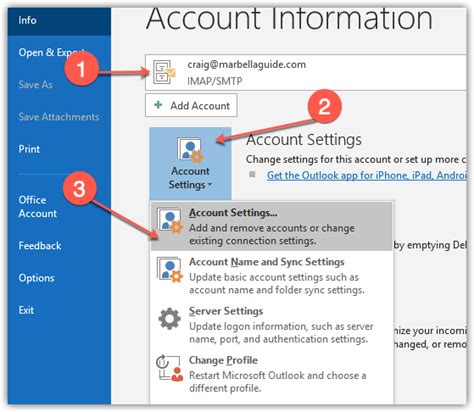The width and height of the screenshot is (474, 412).
Task: Click the icon next to Account Settings... entry
Action: 170,221
